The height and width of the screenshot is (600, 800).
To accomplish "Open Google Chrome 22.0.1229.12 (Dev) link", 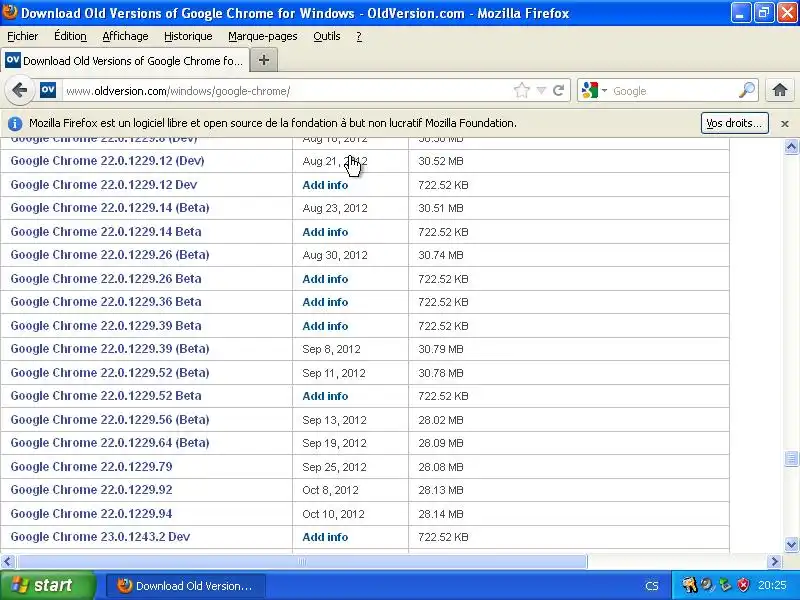I will 107,161.
